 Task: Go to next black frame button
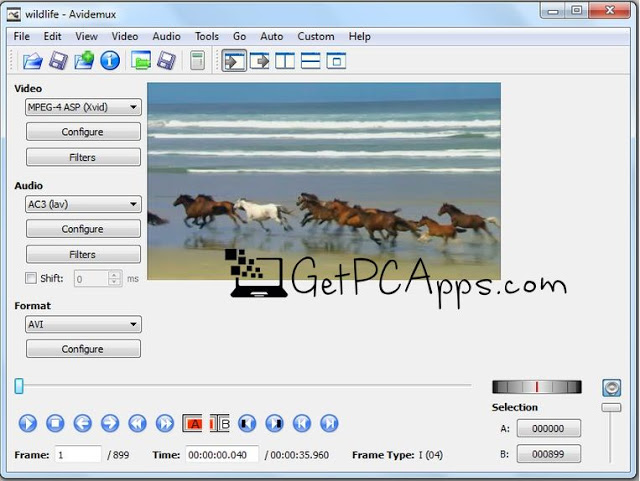coord(274,423)
